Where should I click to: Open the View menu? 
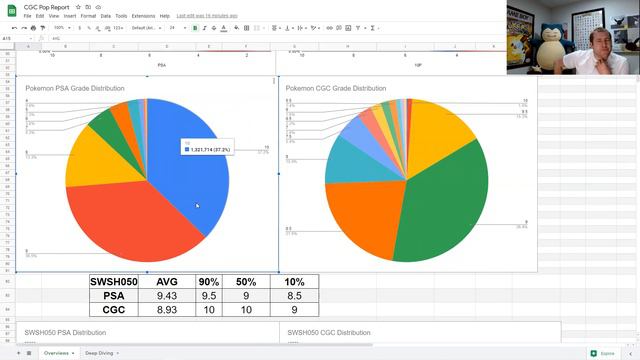pos(54,16)
